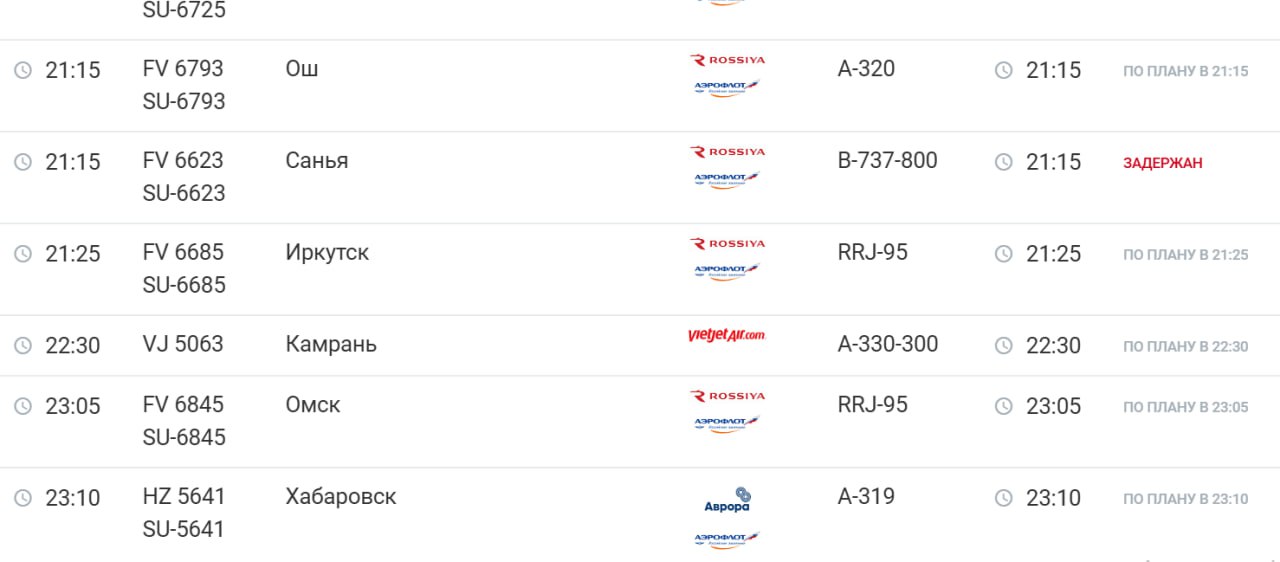
Task: Click the VietJet Air logo
Action: 726,336
